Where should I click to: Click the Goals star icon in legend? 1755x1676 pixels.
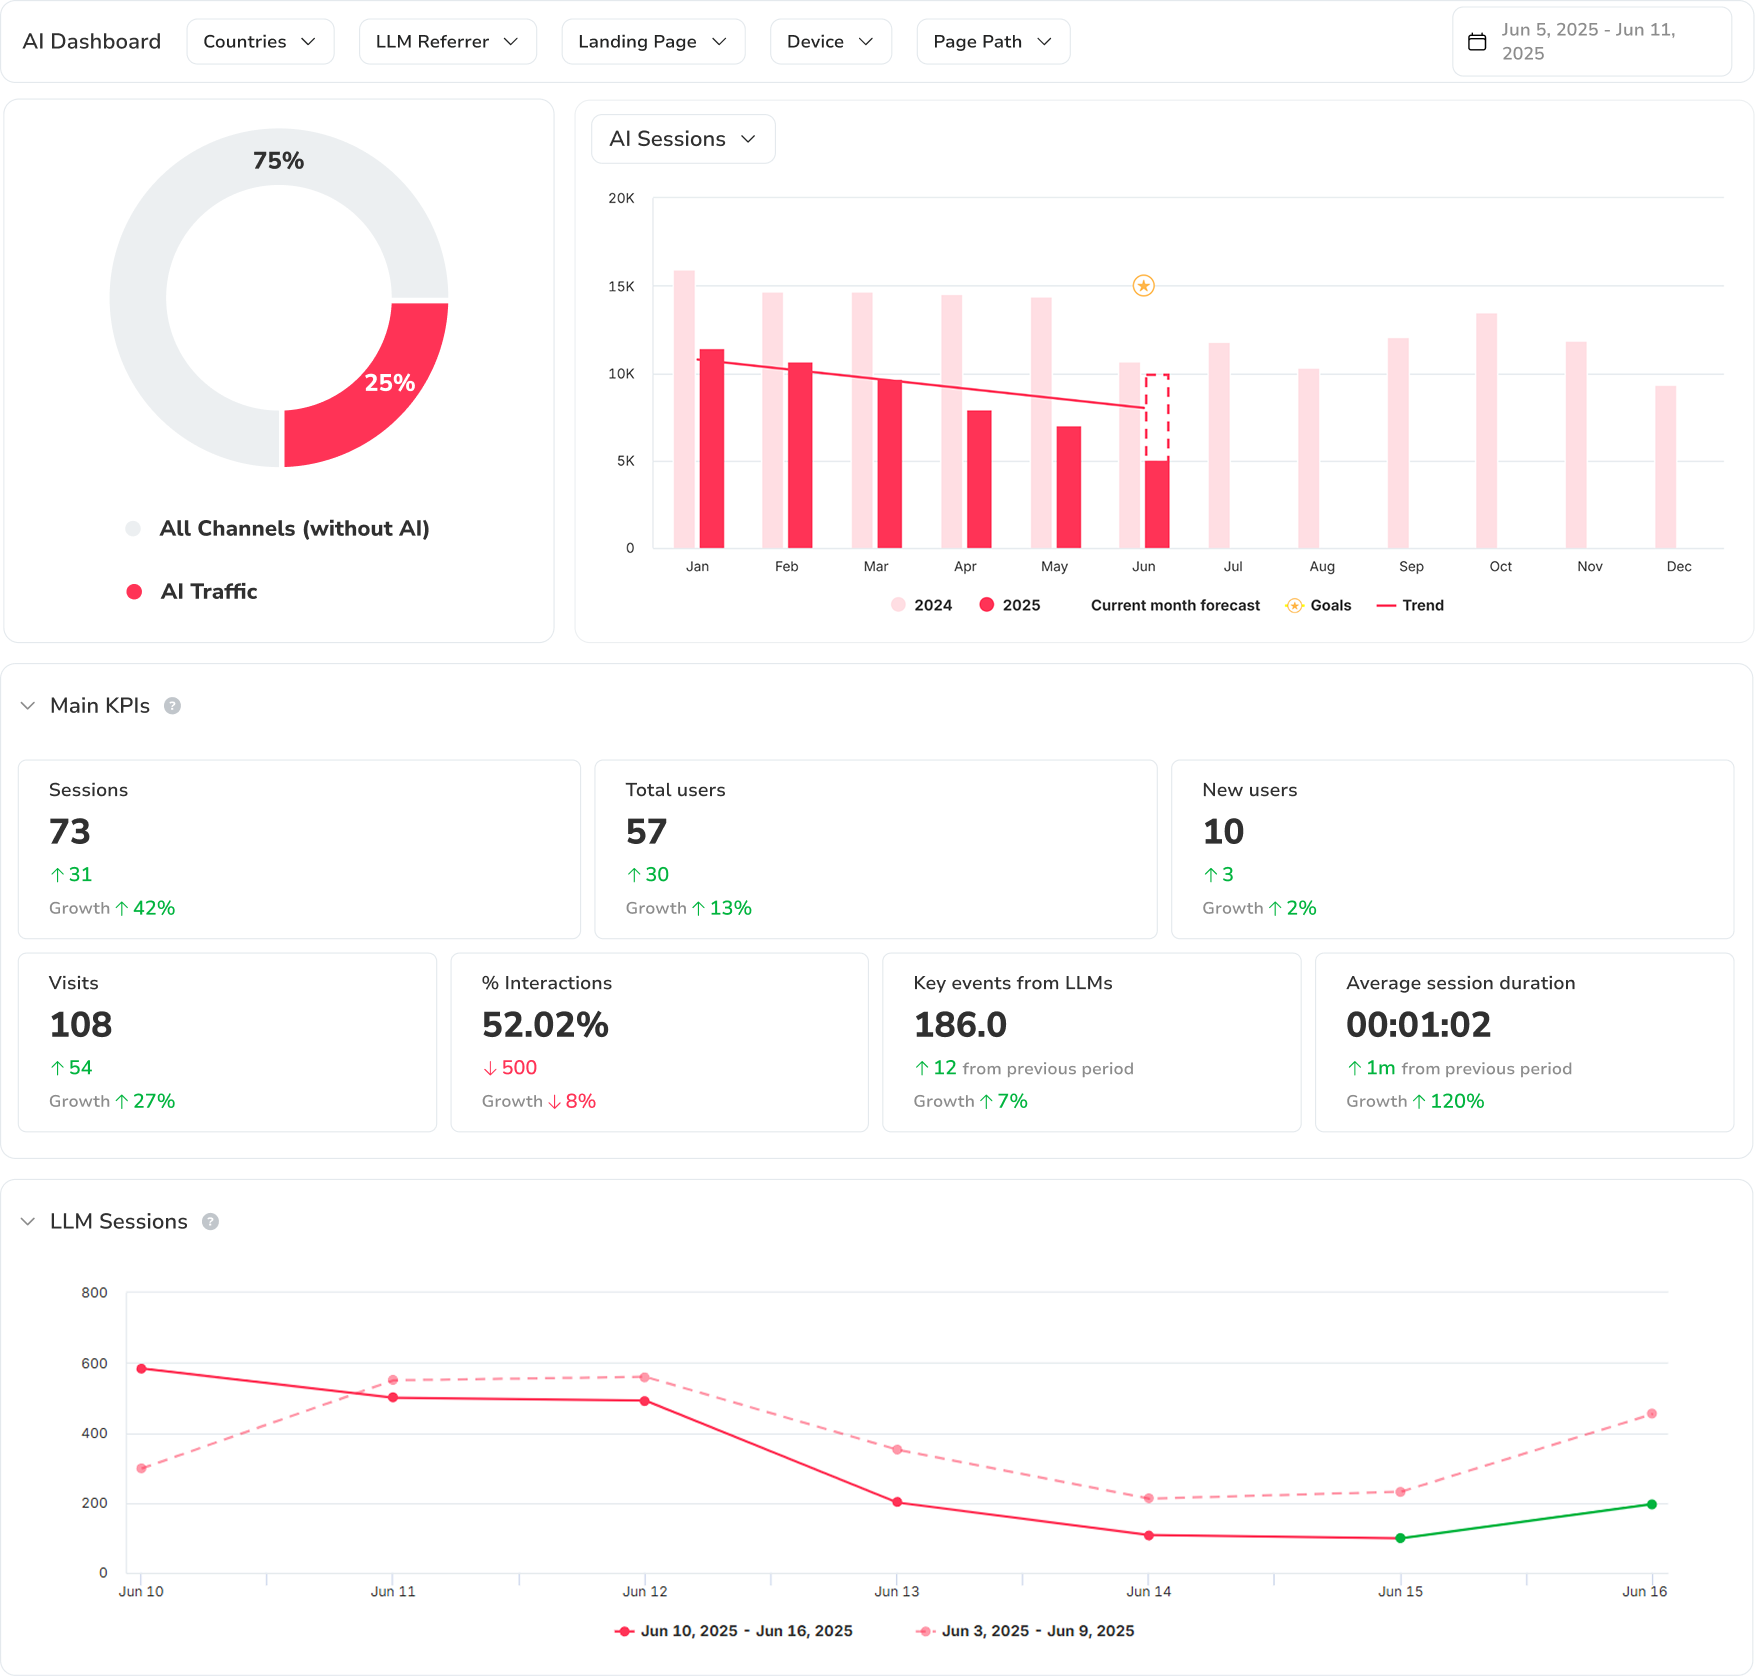(x=1294, y=606)
